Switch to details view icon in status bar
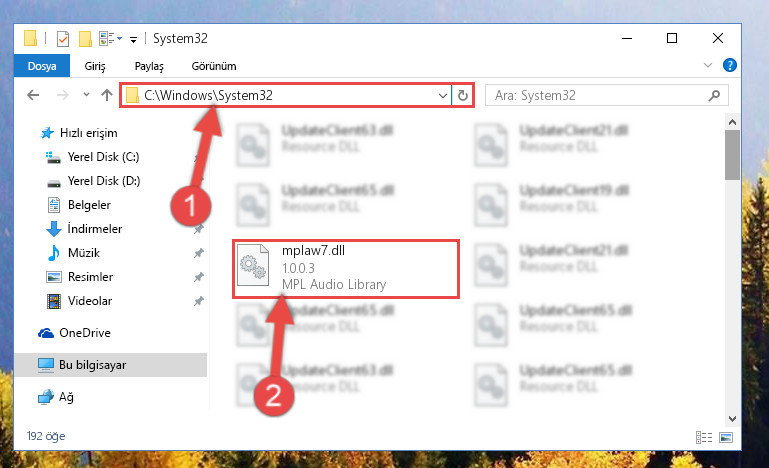Image resolution: width=769 pixels, height=468 pixels. coord(704,437)
